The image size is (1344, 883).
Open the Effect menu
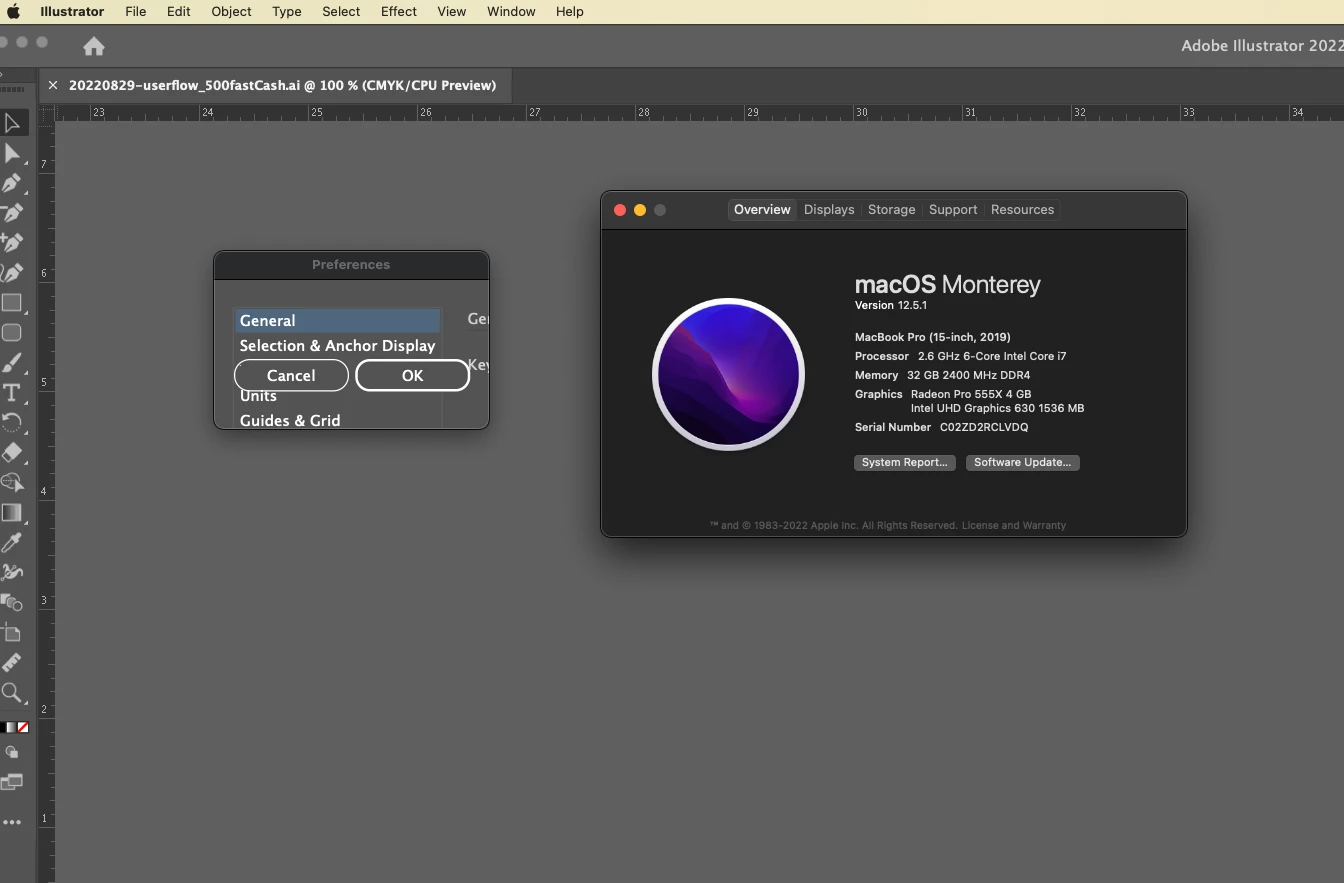point(399,11)
